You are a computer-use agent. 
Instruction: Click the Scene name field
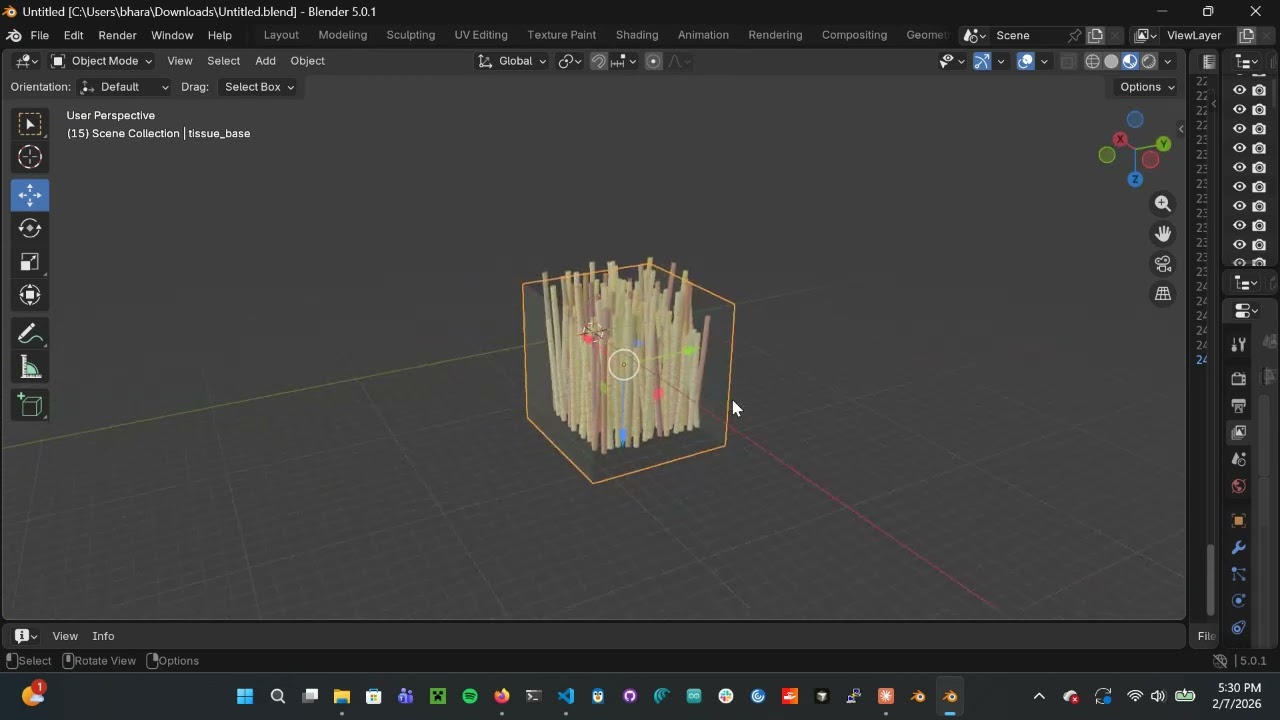[x=1028, y=35]
